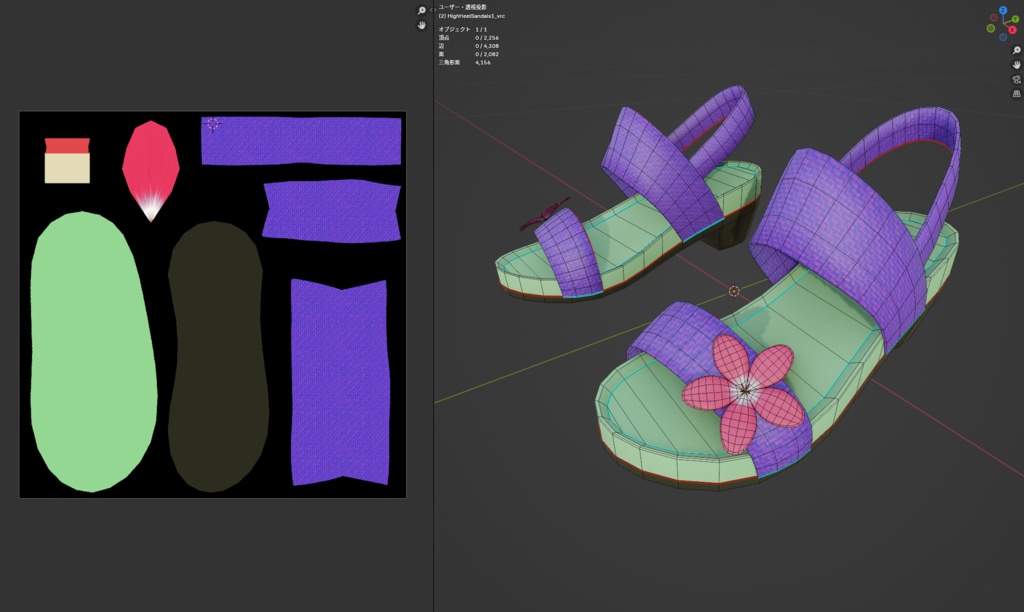Click unlabeled green negative Y gizmo circle
This screenshot has width=1024, height=612.
pyautogui.click(x=990, y=28)
